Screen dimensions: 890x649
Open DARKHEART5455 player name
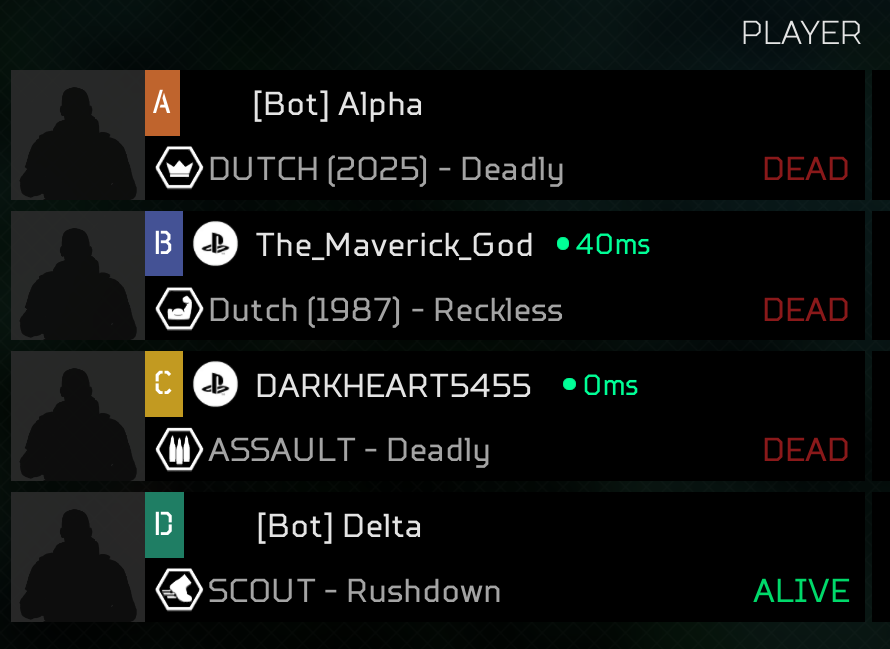(393, 386)
